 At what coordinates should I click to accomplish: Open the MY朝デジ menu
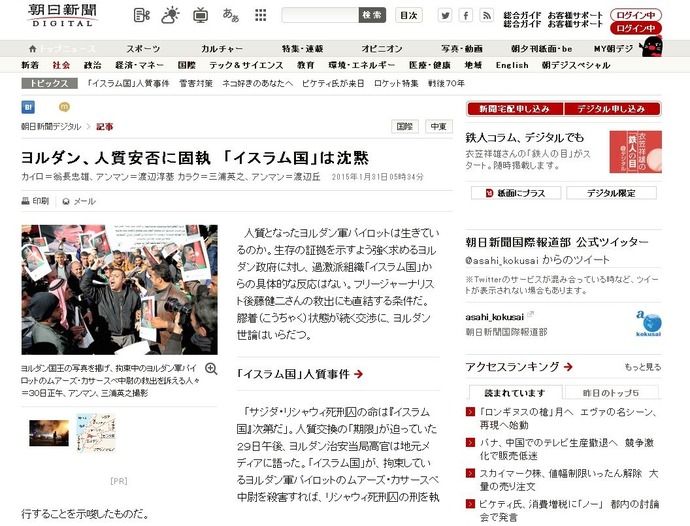(x=613, y=48)
